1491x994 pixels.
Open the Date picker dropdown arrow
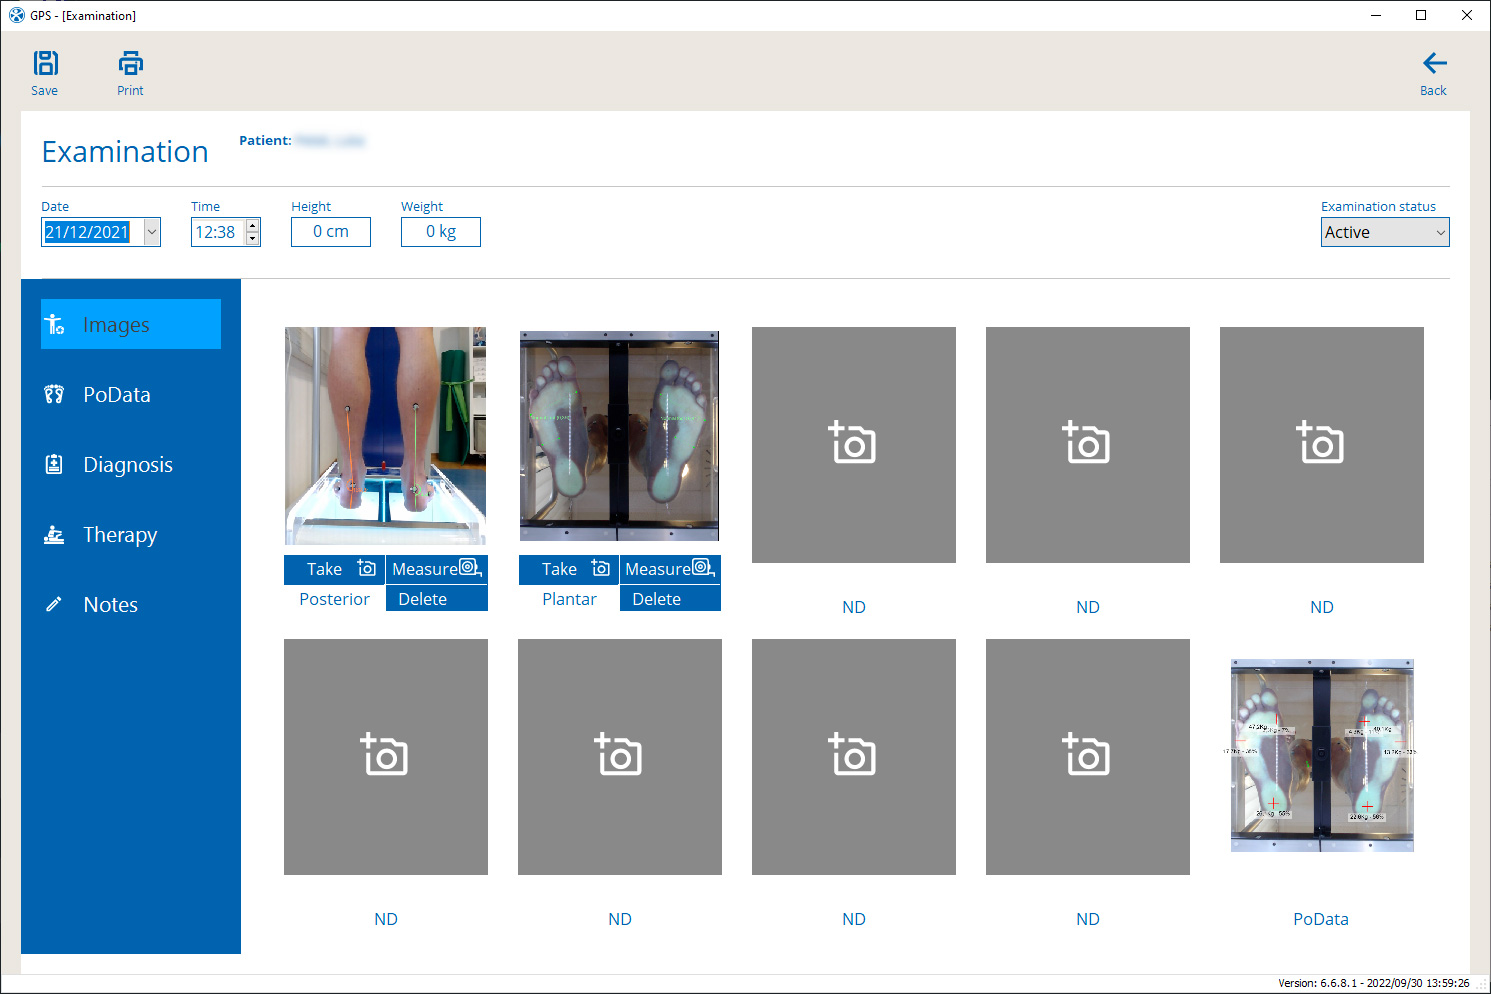152,232
